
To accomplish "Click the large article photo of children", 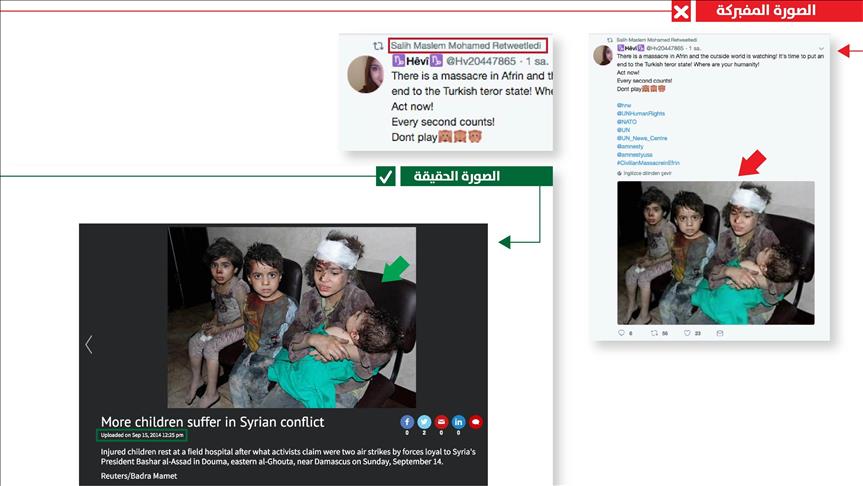I will 291,317.
